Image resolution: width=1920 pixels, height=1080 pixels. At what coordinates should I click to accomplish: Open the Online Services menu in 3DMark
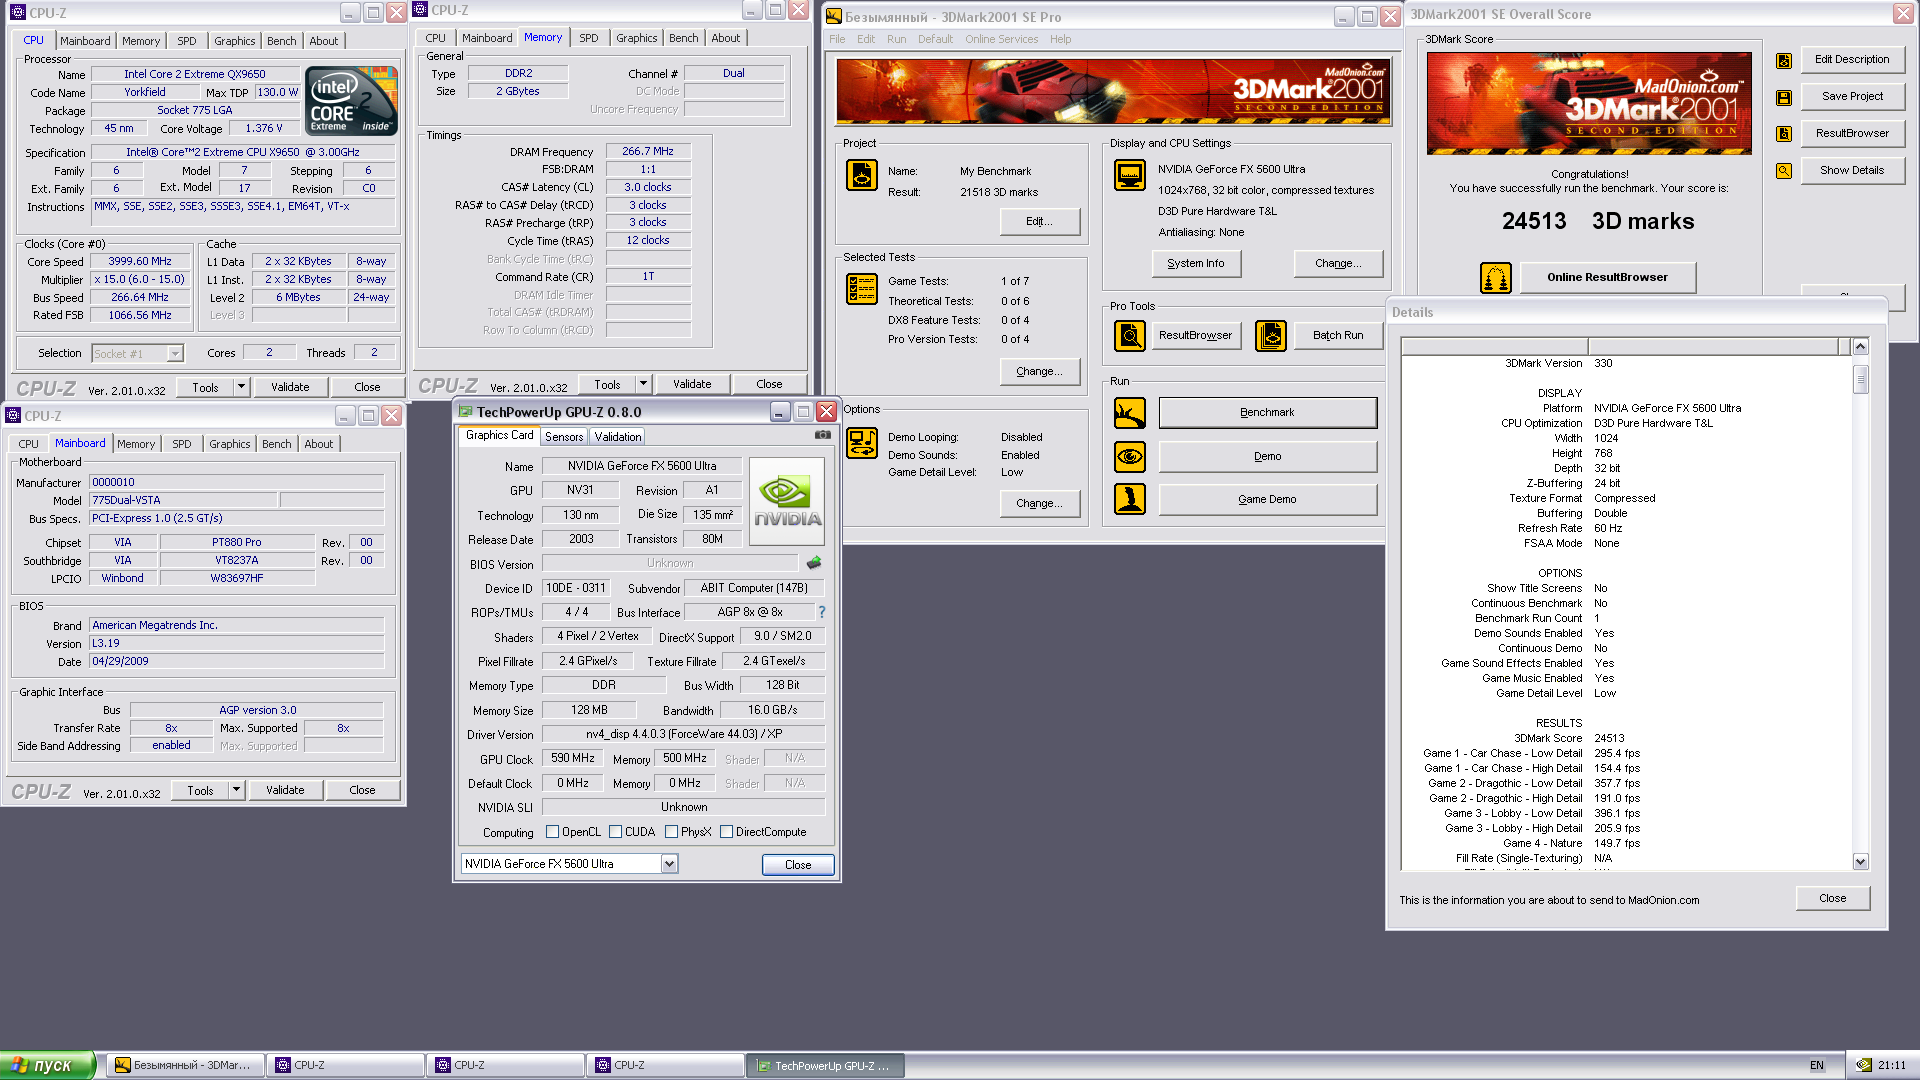[x=1001, y=39]
